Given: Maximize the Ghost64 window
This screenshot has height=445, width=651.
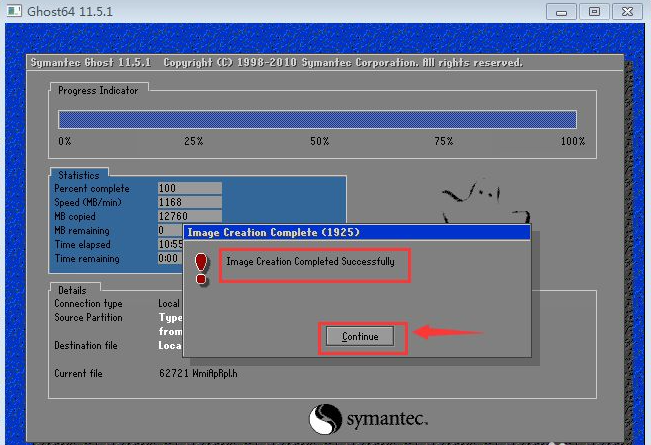Looking at the screenshot, I should 593,11.
